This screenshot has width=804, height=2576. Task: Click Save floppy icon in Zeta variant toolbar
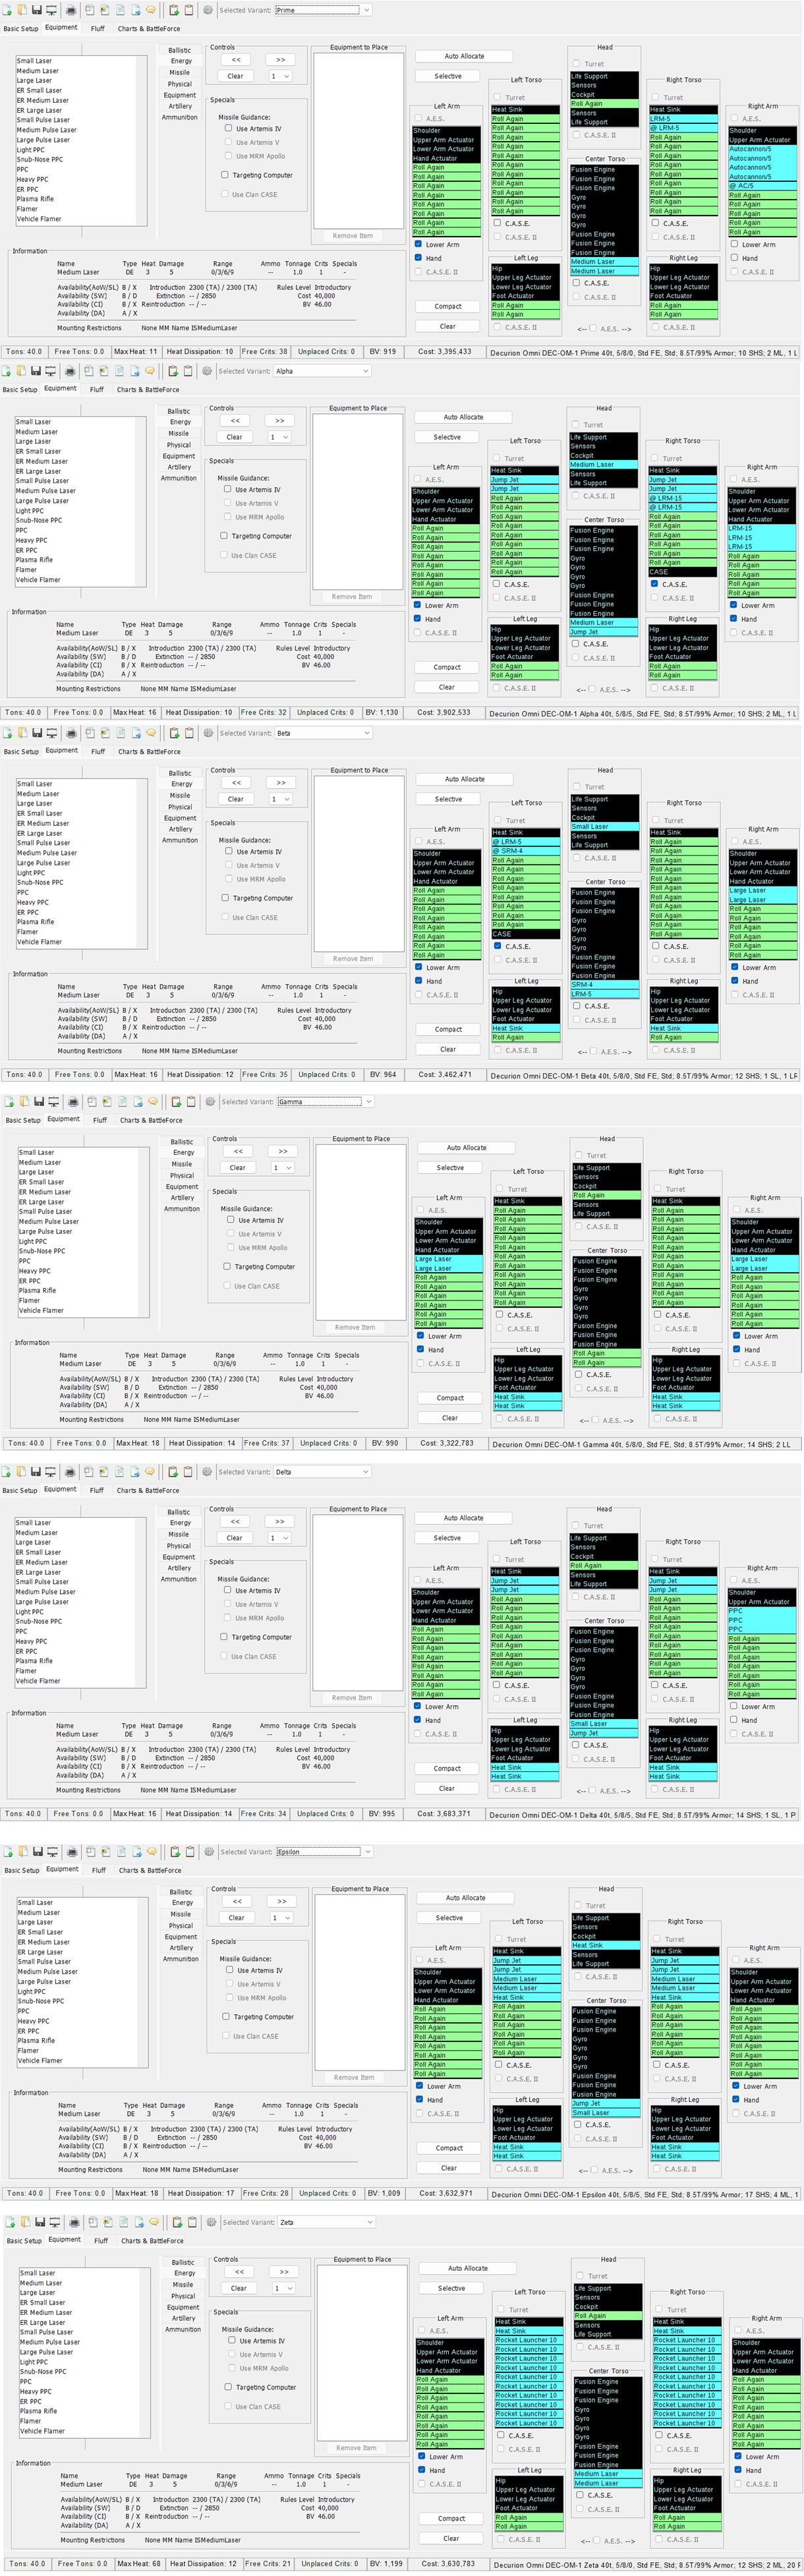[40, 2222]
